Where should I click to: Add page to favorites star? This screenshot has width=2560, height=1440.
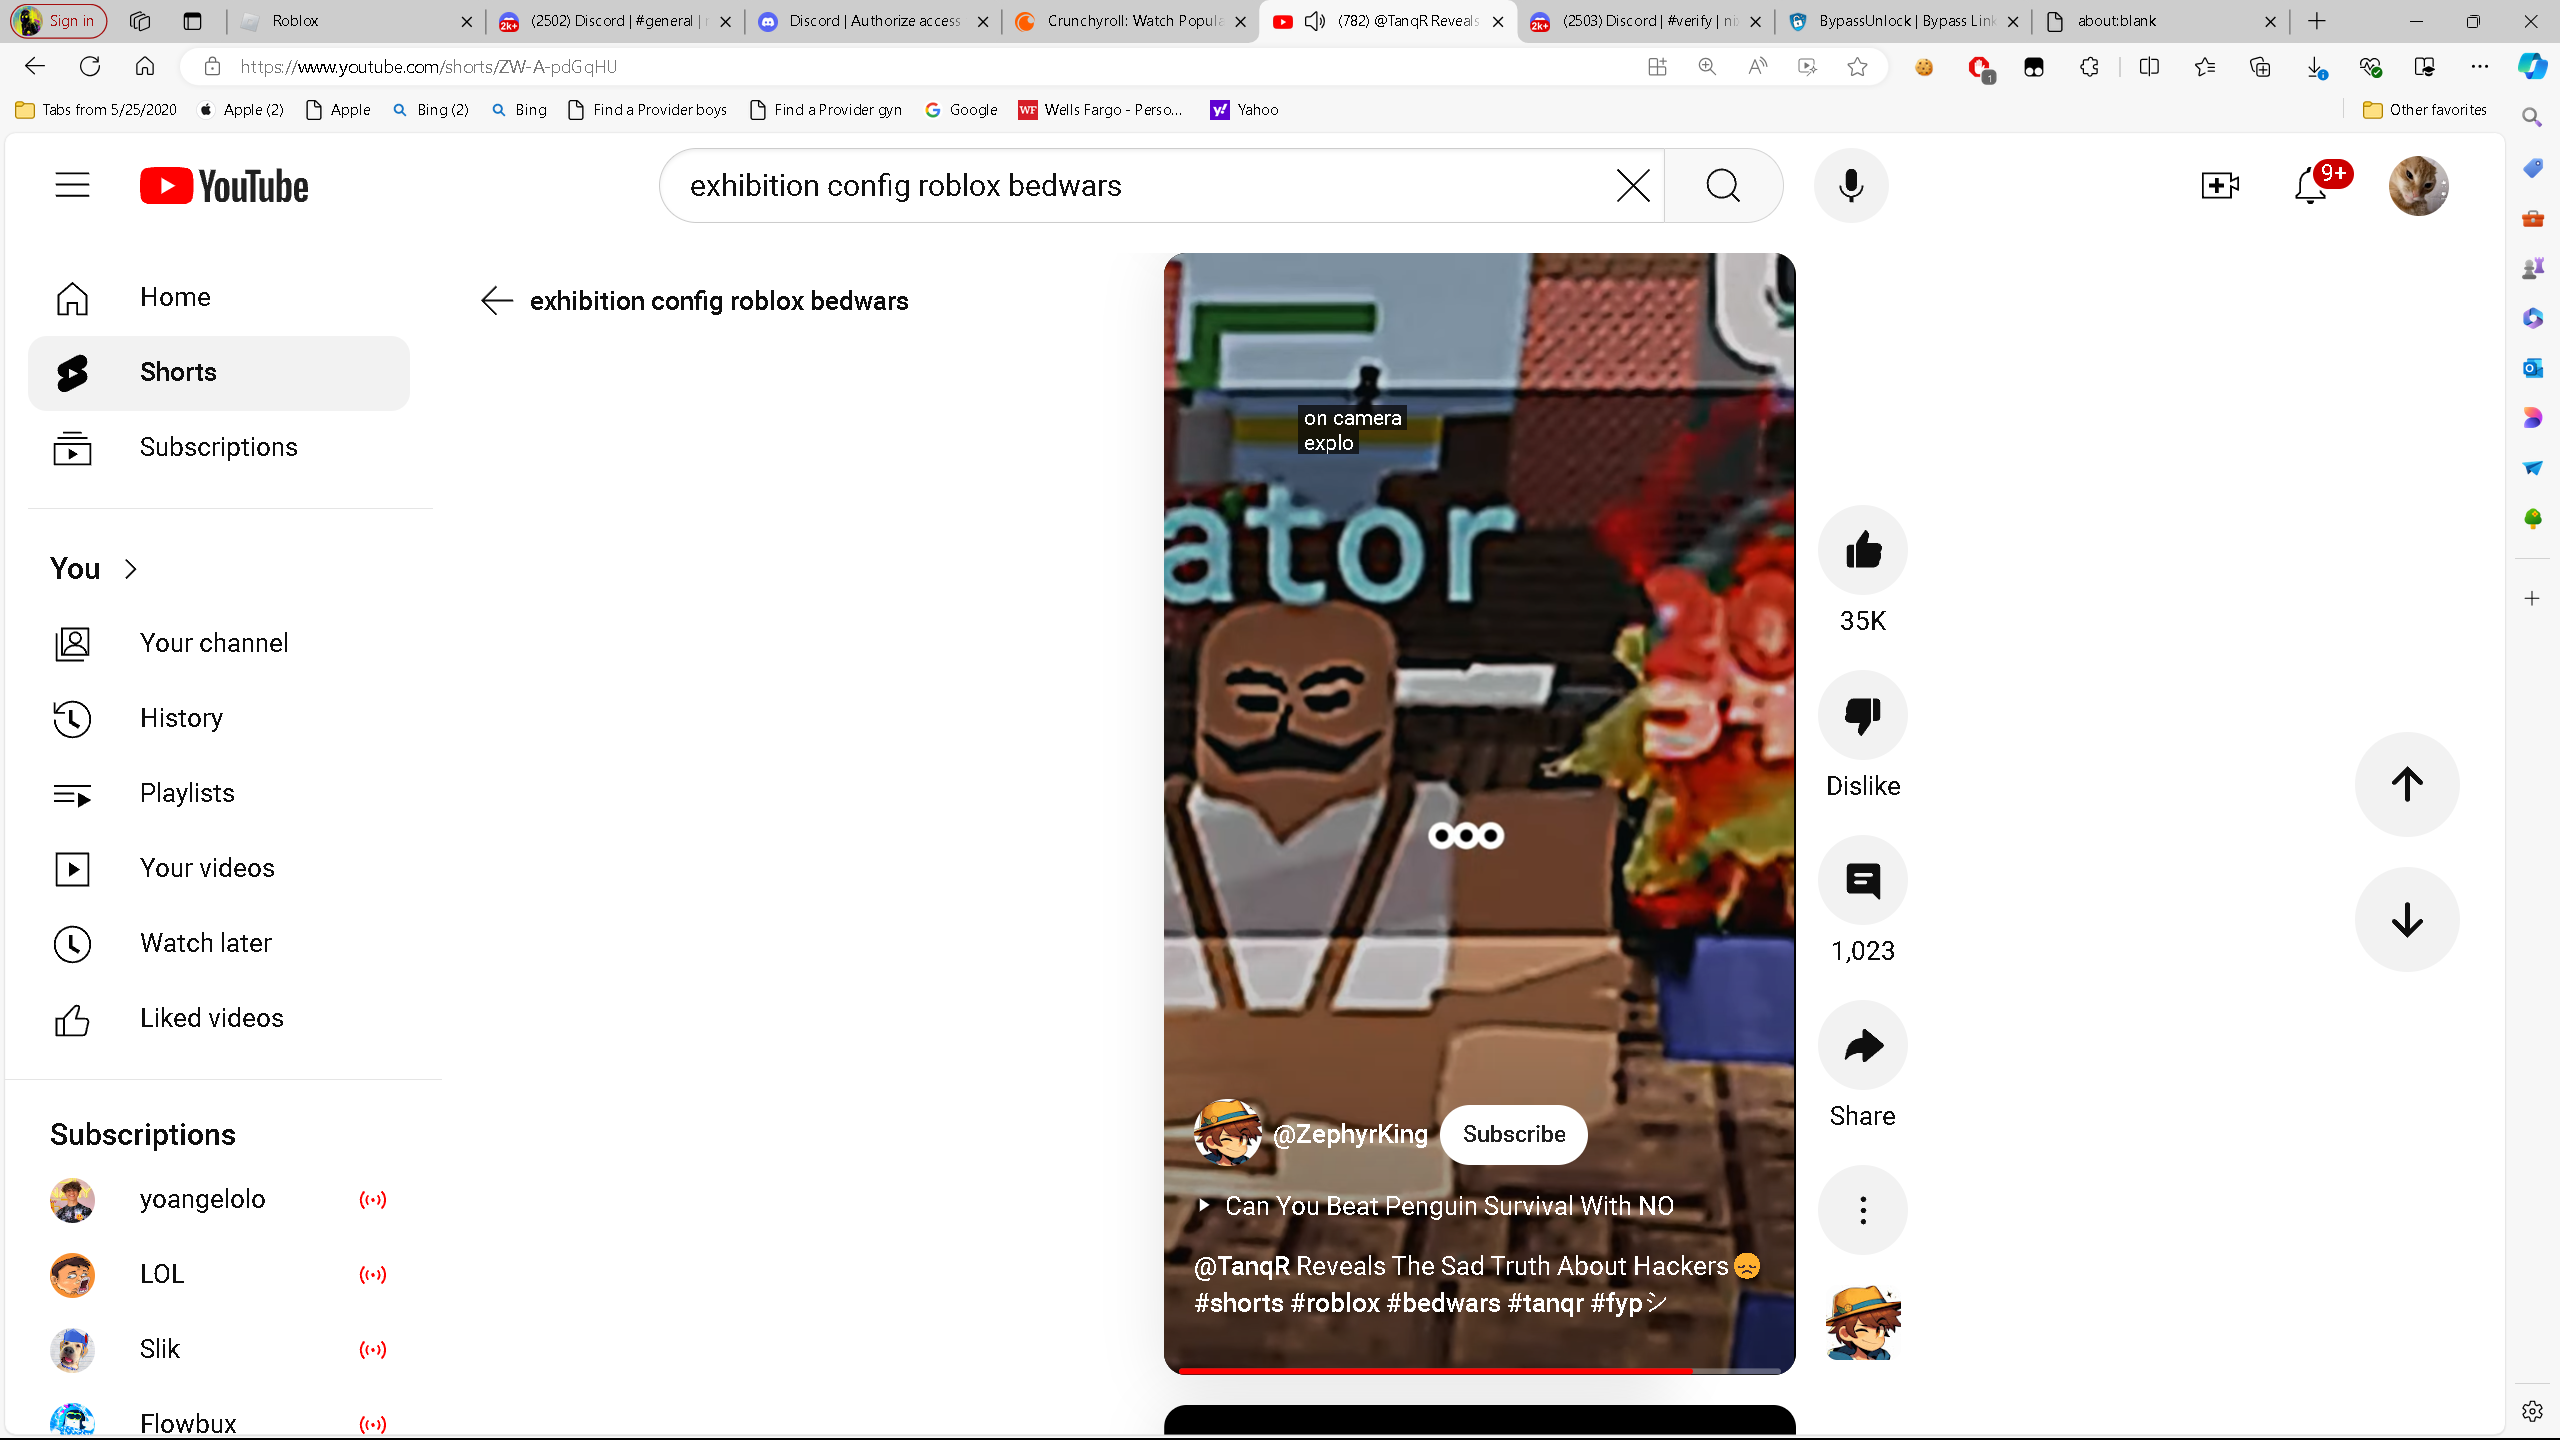[x=1857, y=67]
